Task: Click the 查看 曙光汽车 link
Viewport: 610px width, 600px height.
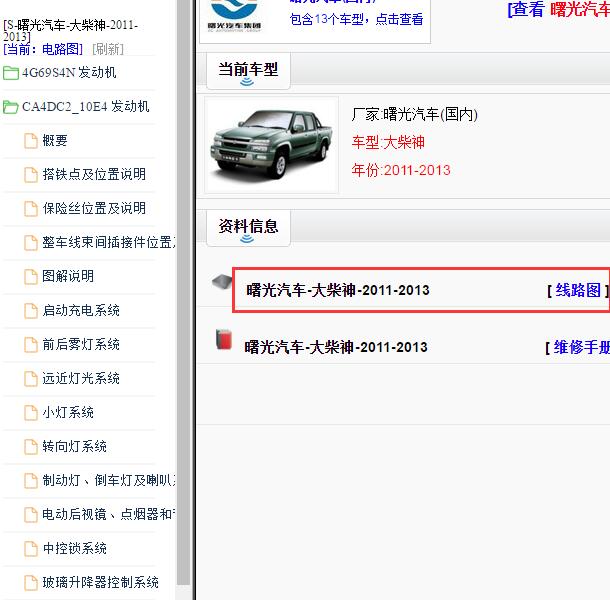Action: click(x=559, y=9)
